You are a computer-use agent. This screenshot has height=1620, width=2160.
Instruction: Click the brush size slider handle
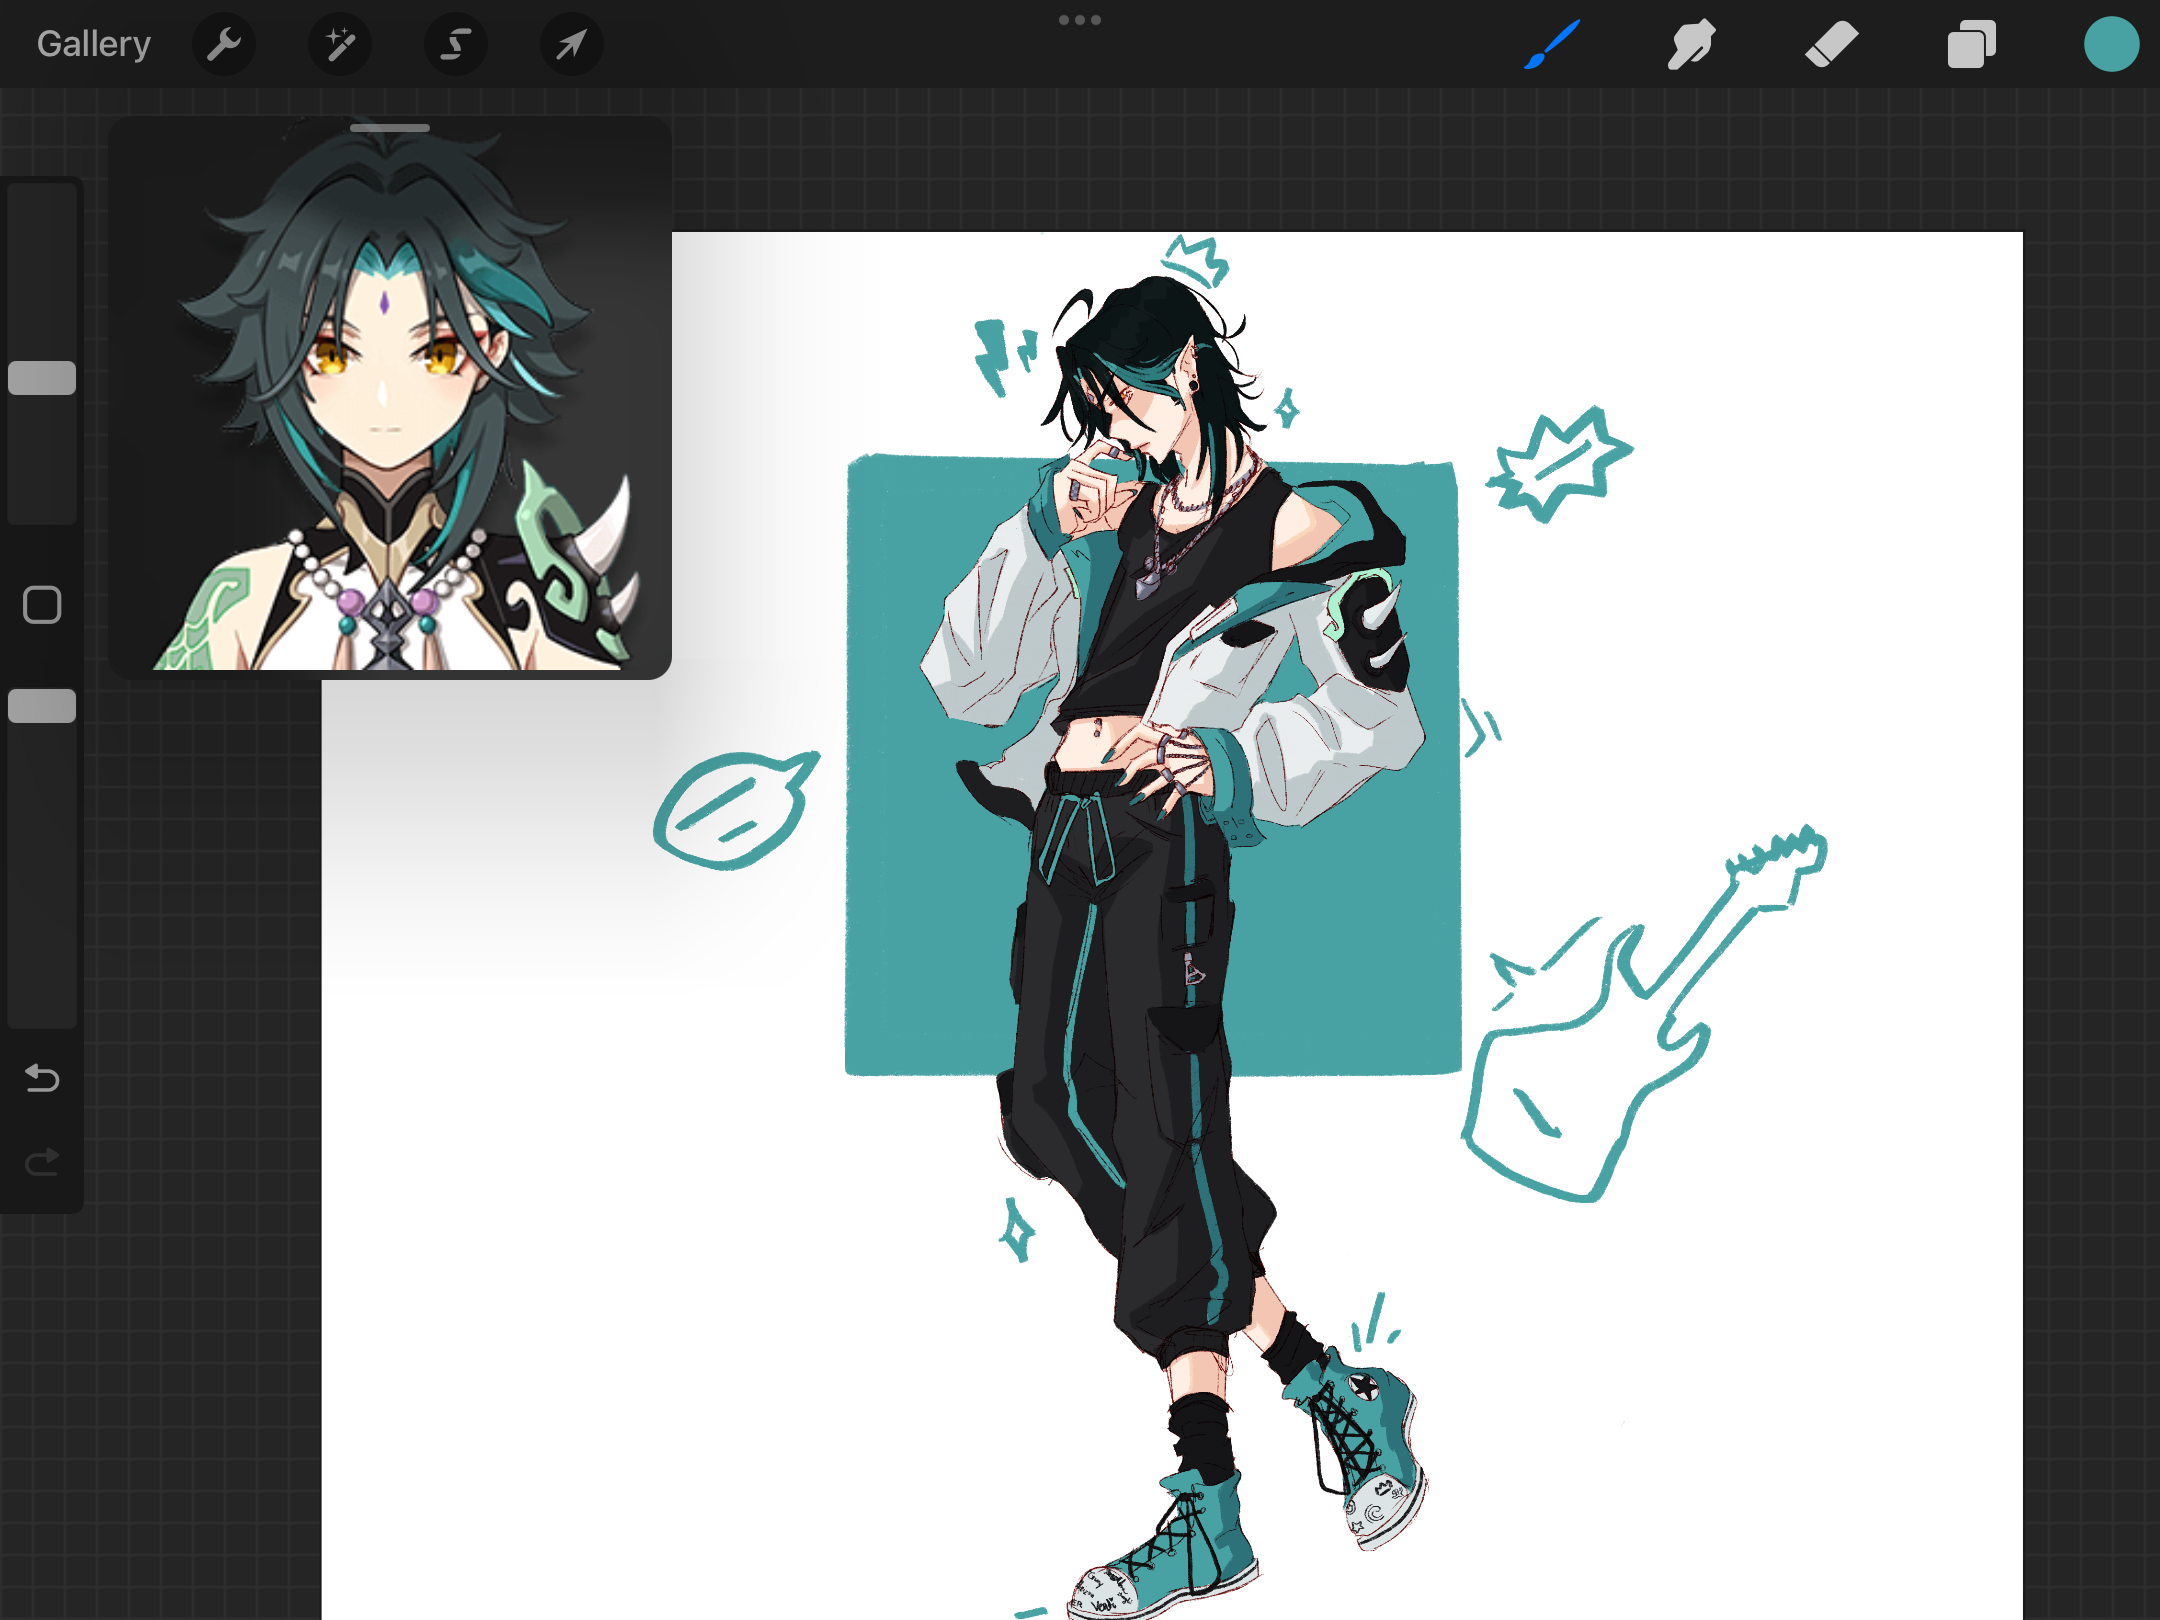coord(42,378)
